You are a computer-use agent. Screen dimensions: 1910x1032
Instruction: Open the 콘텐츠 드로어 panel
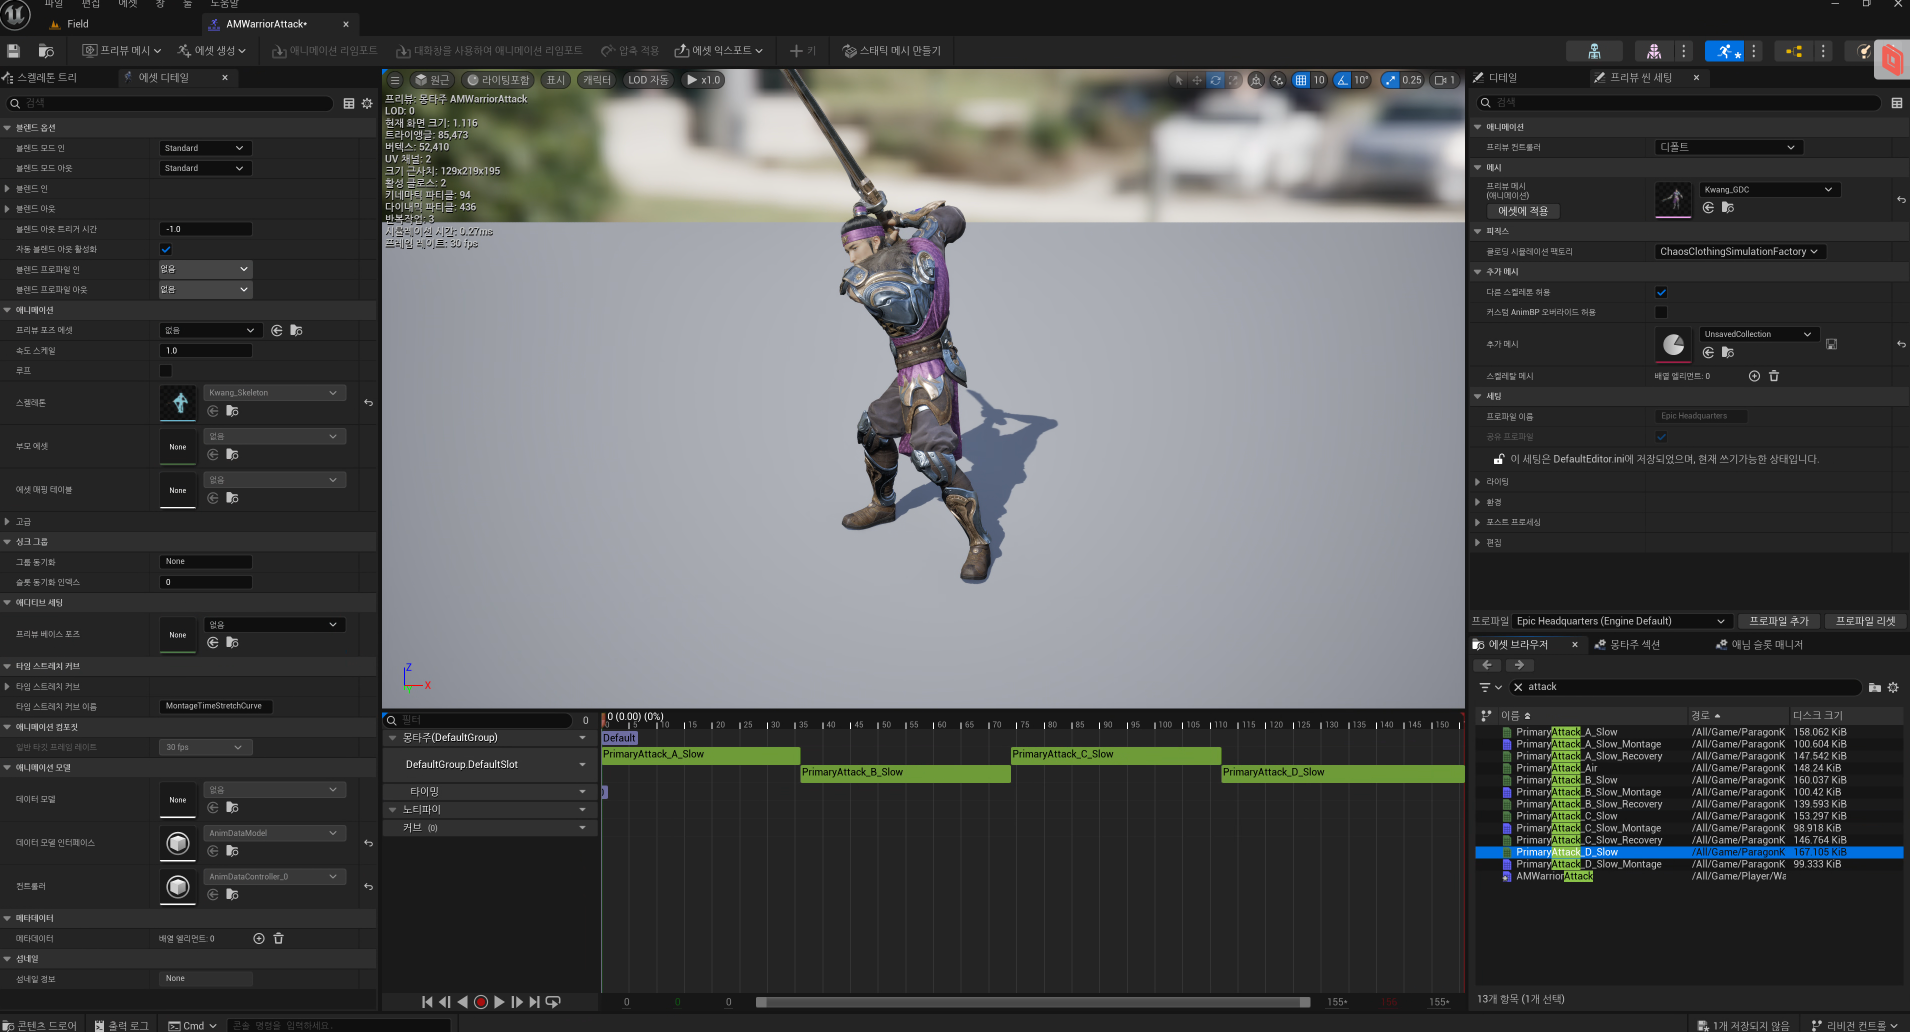[40, 1025]
